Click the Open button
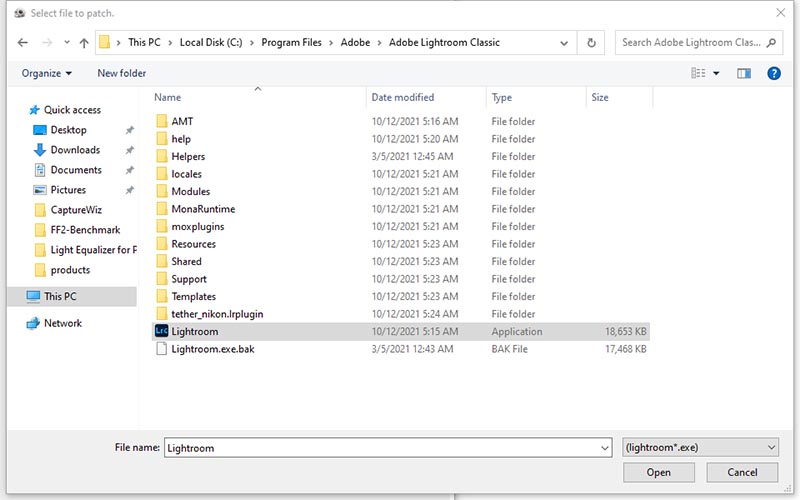The width and height of the screenshot is (800, 500). (659, 472)
